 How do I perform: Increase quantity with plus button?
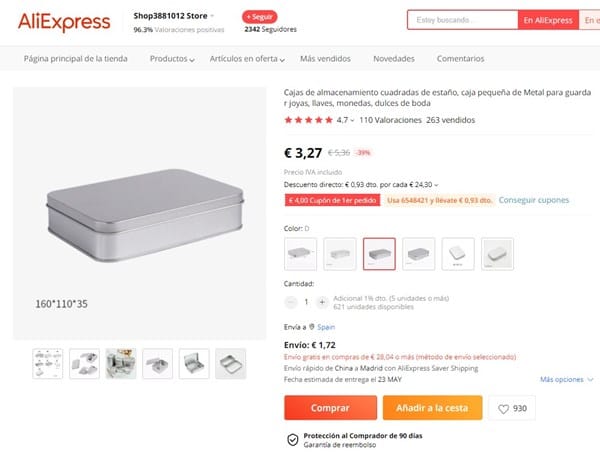coord(322,301)
